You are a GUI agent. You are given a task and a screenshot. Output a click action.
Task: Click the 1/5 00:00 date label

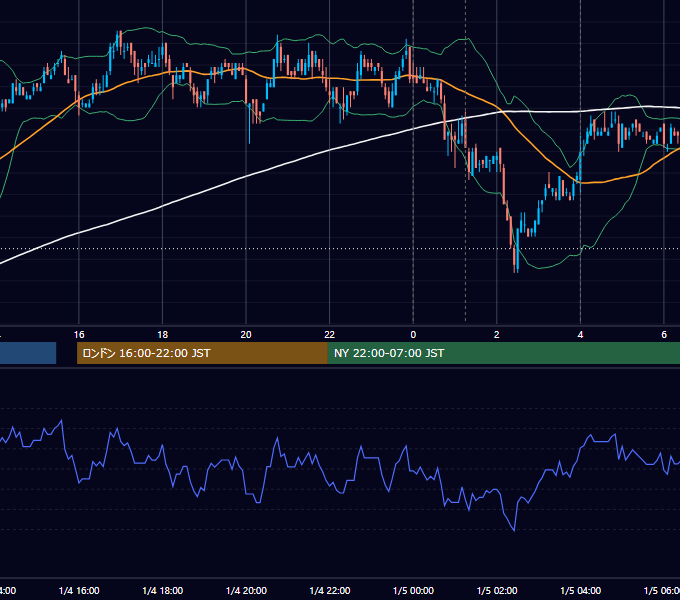click(x=413, y=590)
